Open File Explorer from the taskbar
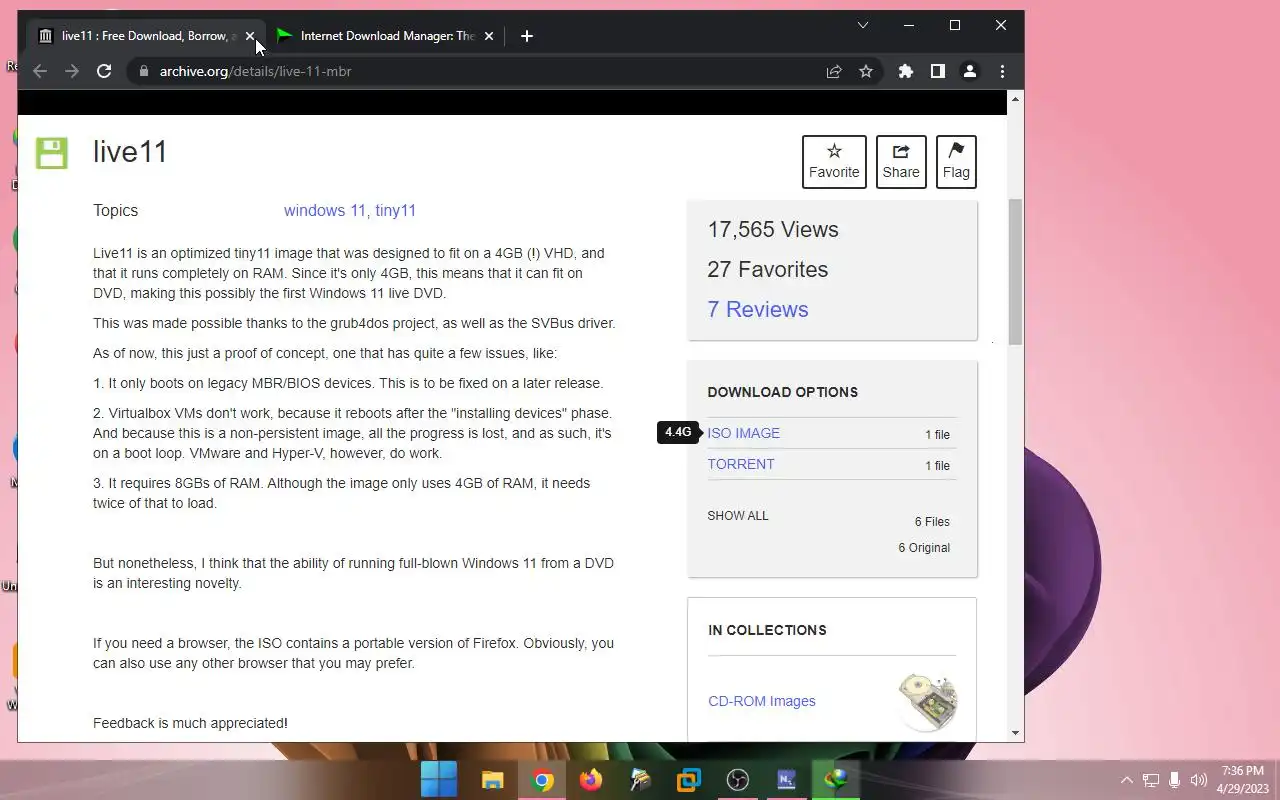 pyautogui.click(x=492, y=779)
